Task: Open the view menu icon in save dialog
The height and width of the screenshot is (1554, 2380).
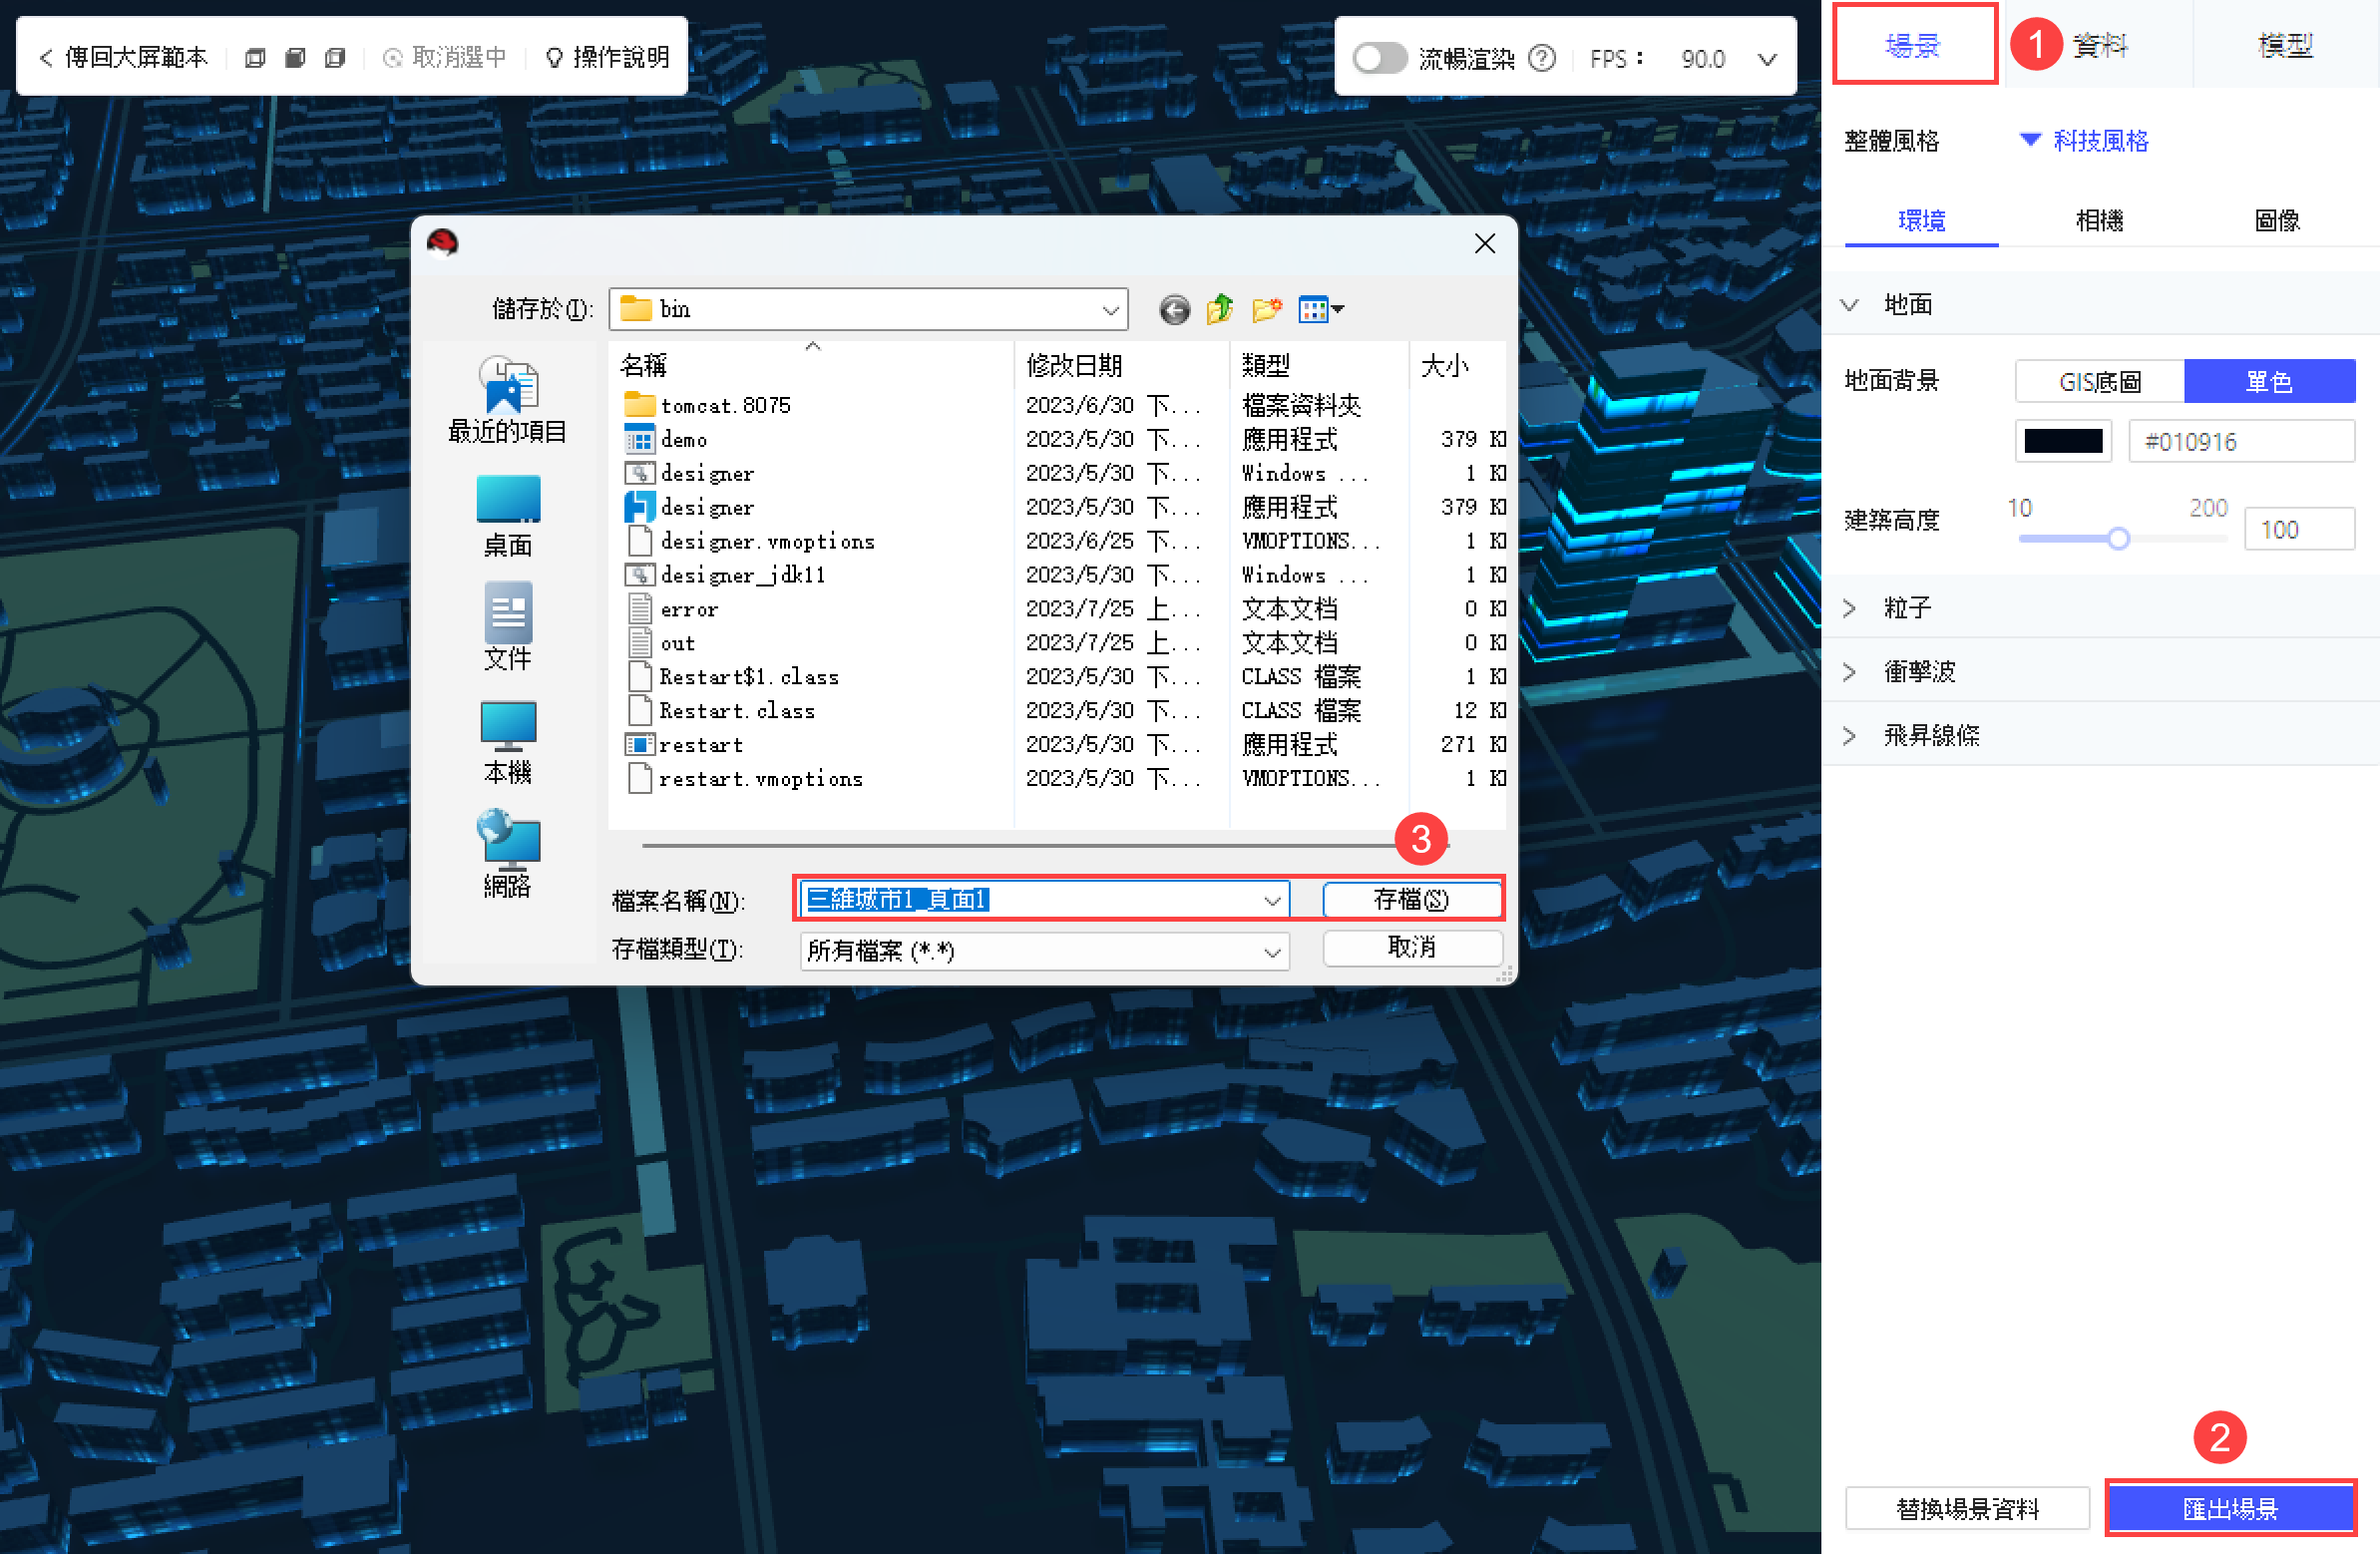Action: [1321, 310]
